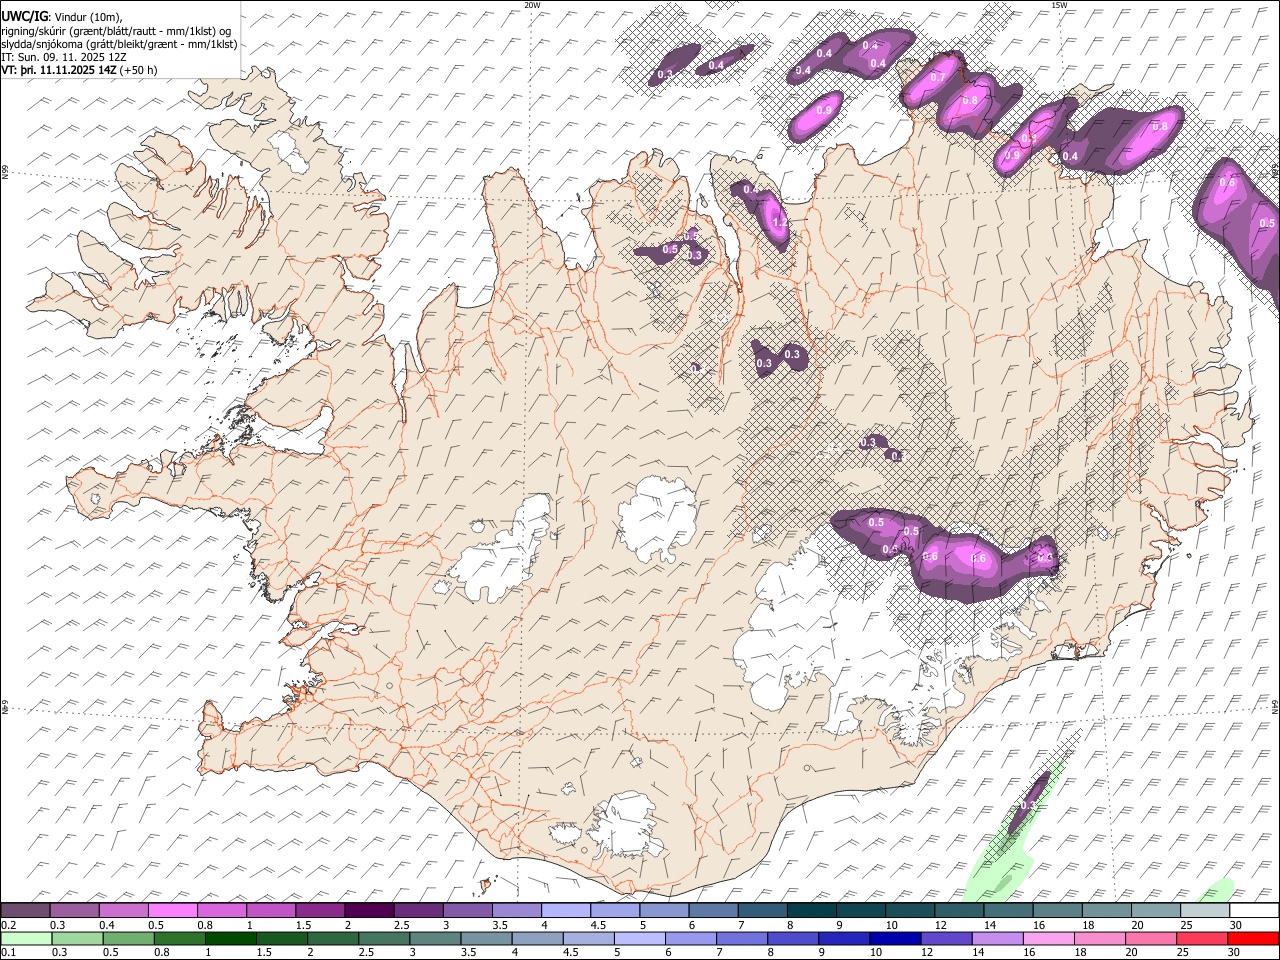Click the '4.5' label under upper legend row

(x=598, y=925)
